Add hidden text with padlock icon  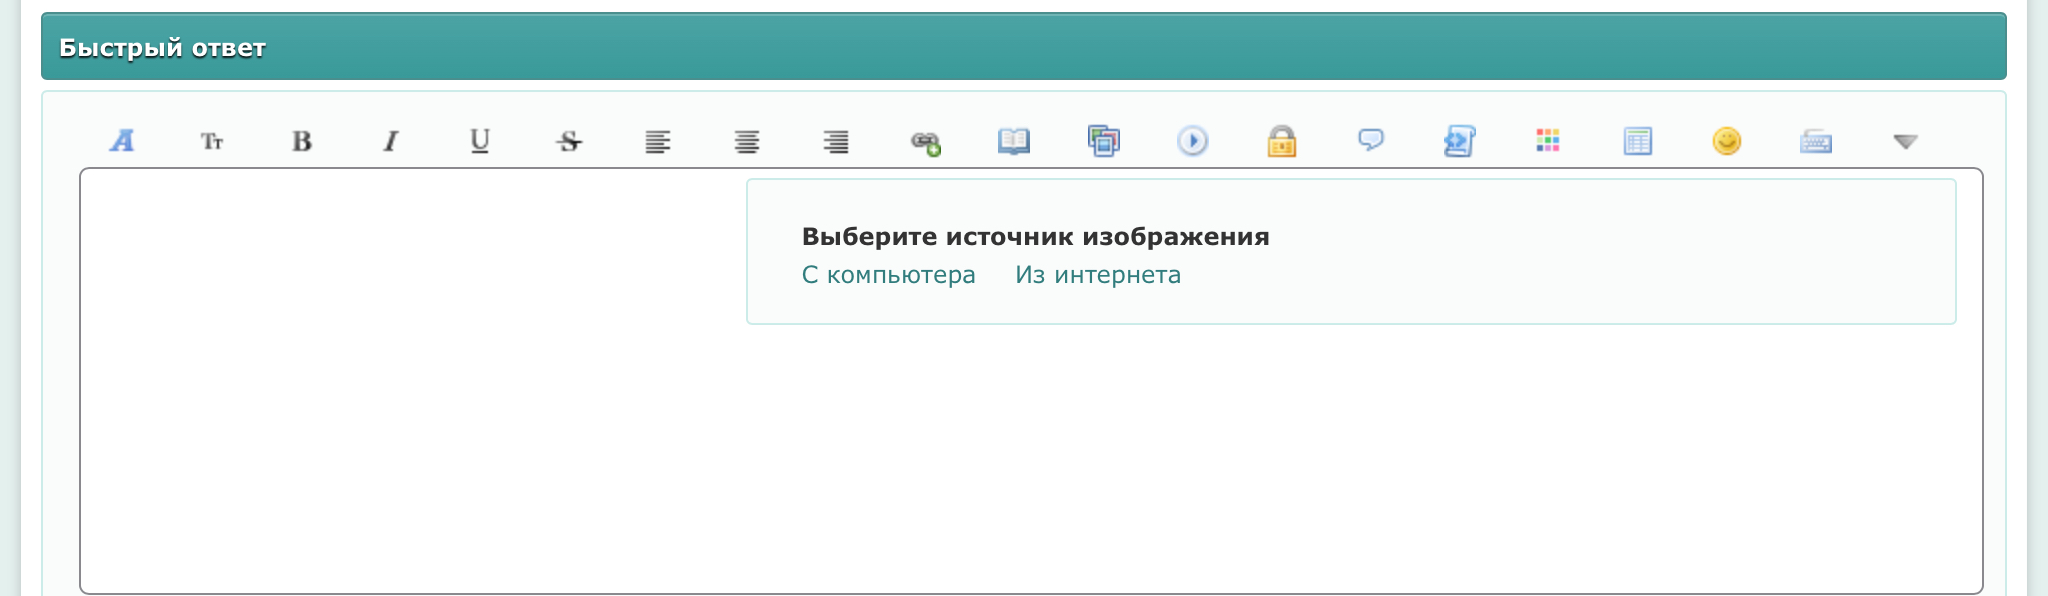coord(1281,141)
